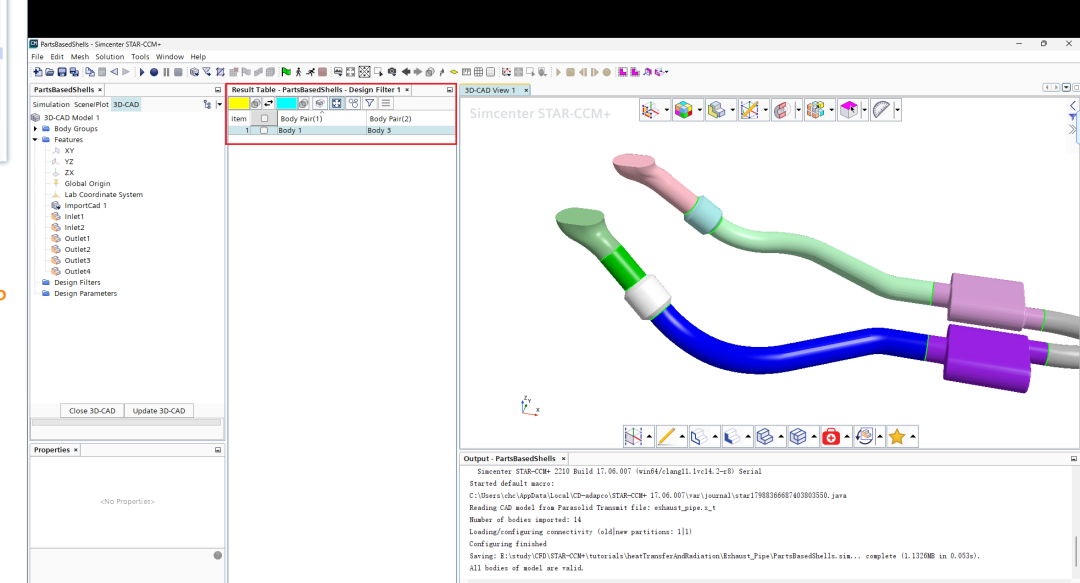Viewport: 1080px width, 583px height.
Task: Save the simulation using the floppy disk icon
Action: [62, 72]
